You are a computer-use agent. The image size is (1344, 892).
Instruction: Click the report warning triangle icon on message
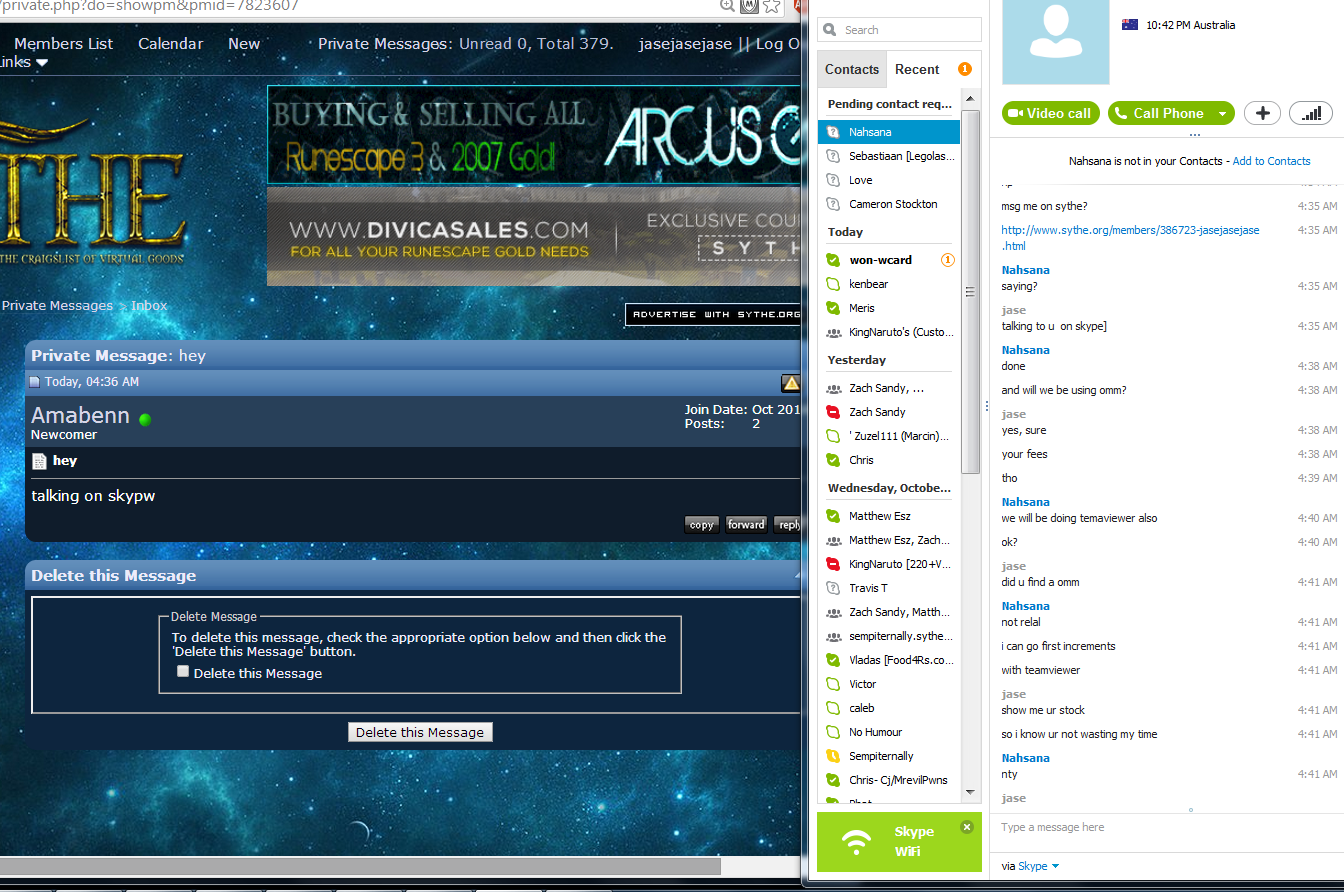pyautogui.click(x=791, y=382)
